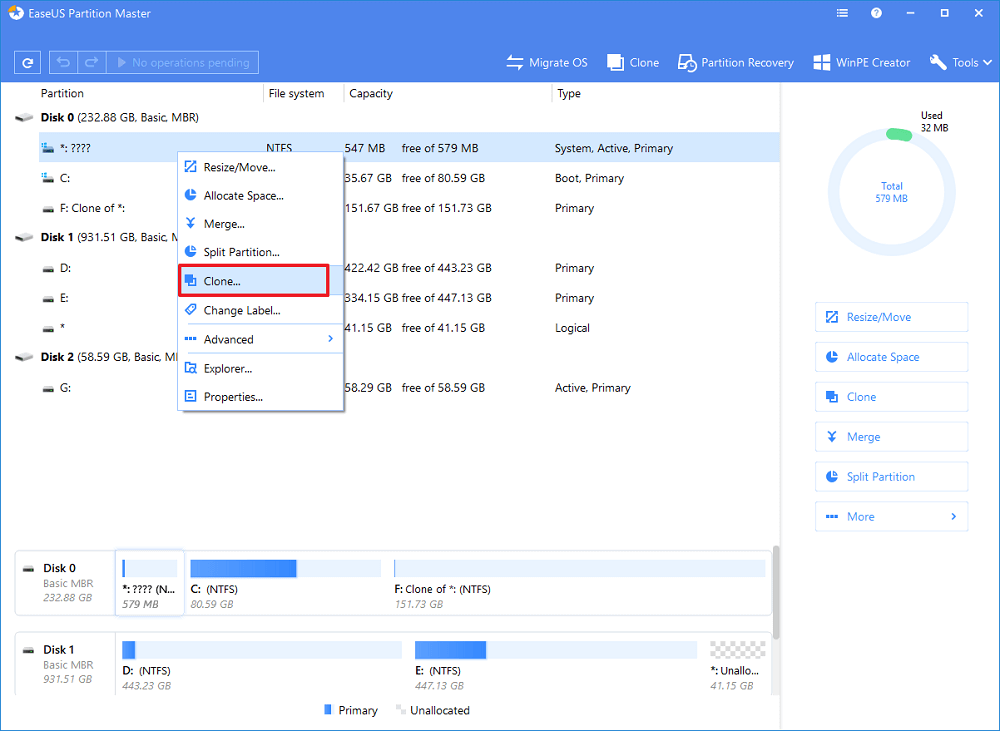Click the Capacity column header
Screen dimensions: 1000x731
click(x=371, y=94)
